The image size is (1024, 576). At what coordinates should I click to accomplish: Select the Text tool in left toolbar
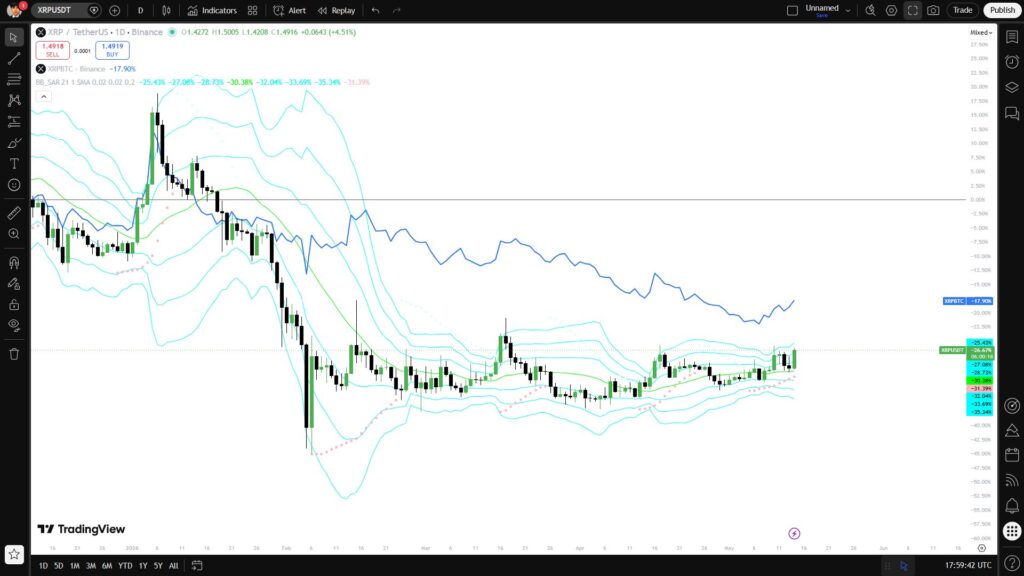click(14, 164)
